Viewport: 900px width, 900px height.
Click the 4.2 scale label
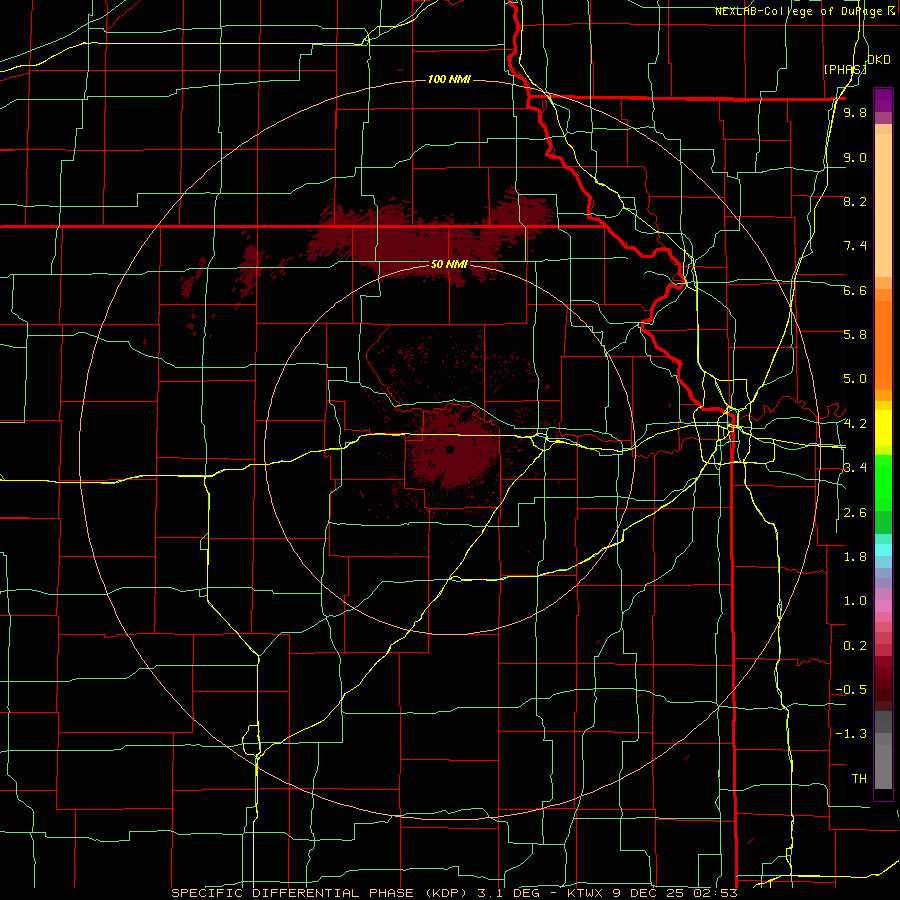[855, 424]
